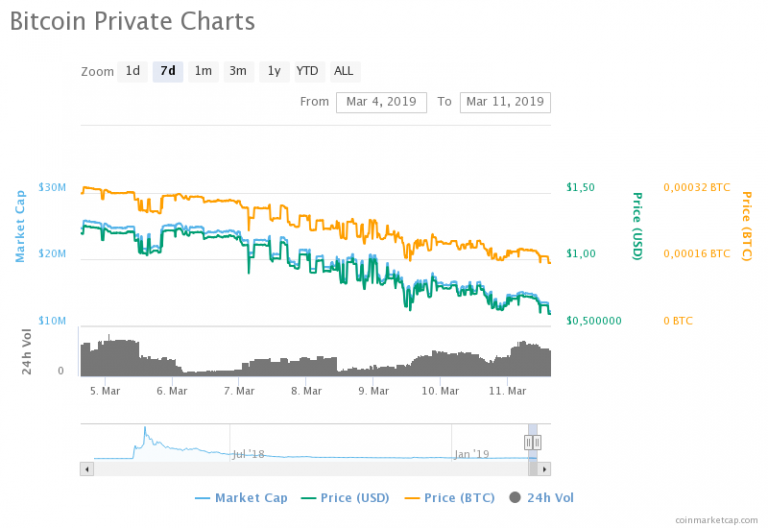Screen dimensions: 768x528
Task: Open the coinmarketcap.com credit link
Action: [718, 520]
